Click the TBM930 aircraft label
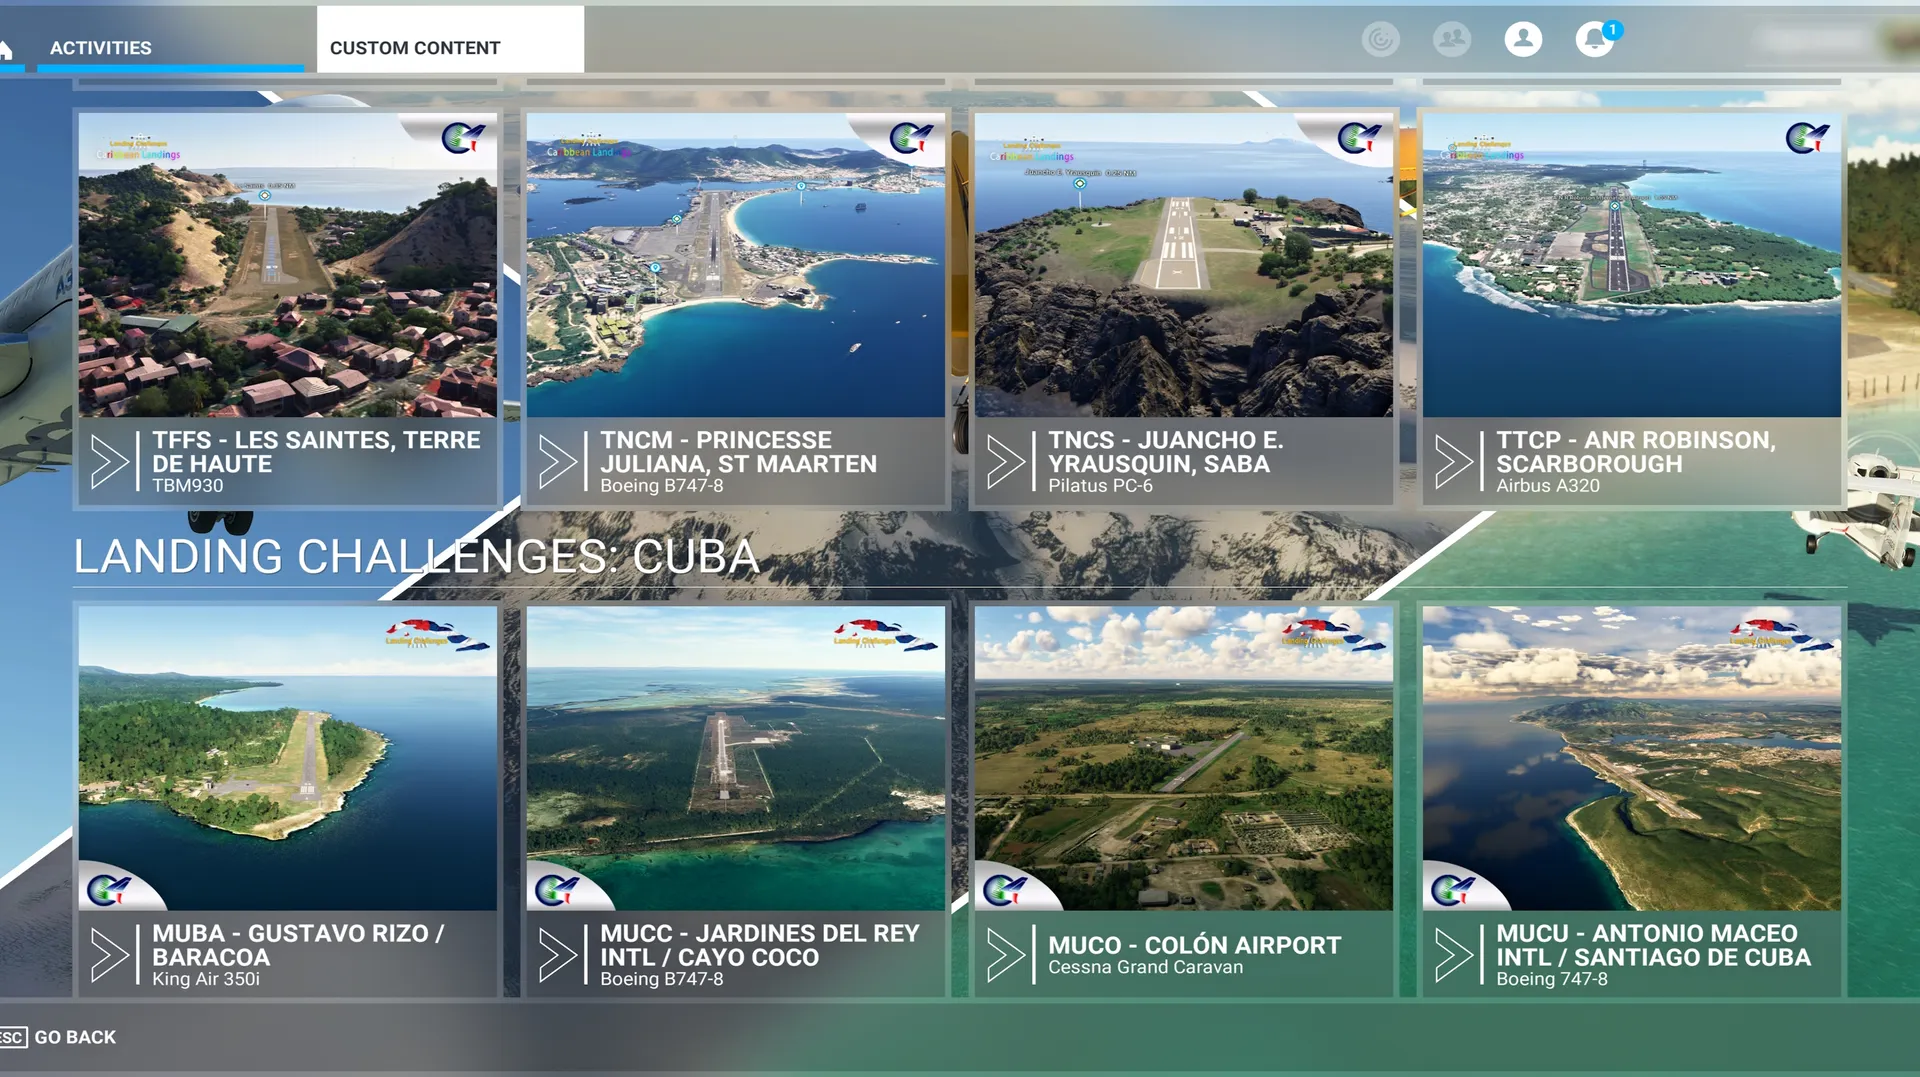The height and width of the screenshot is (1077, 1920). pos(188,486)
